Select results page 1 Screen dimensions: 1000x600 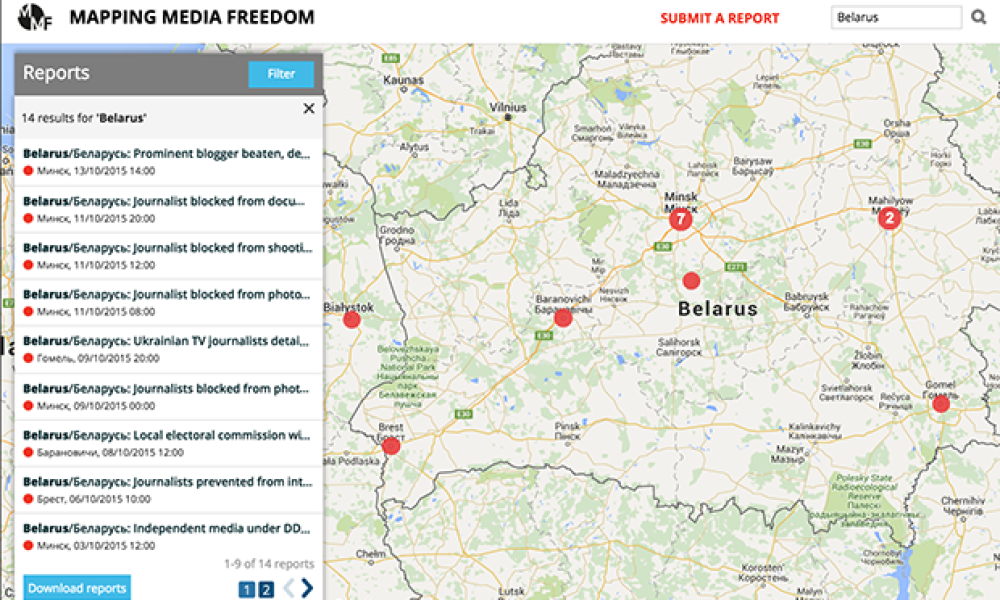246,590
